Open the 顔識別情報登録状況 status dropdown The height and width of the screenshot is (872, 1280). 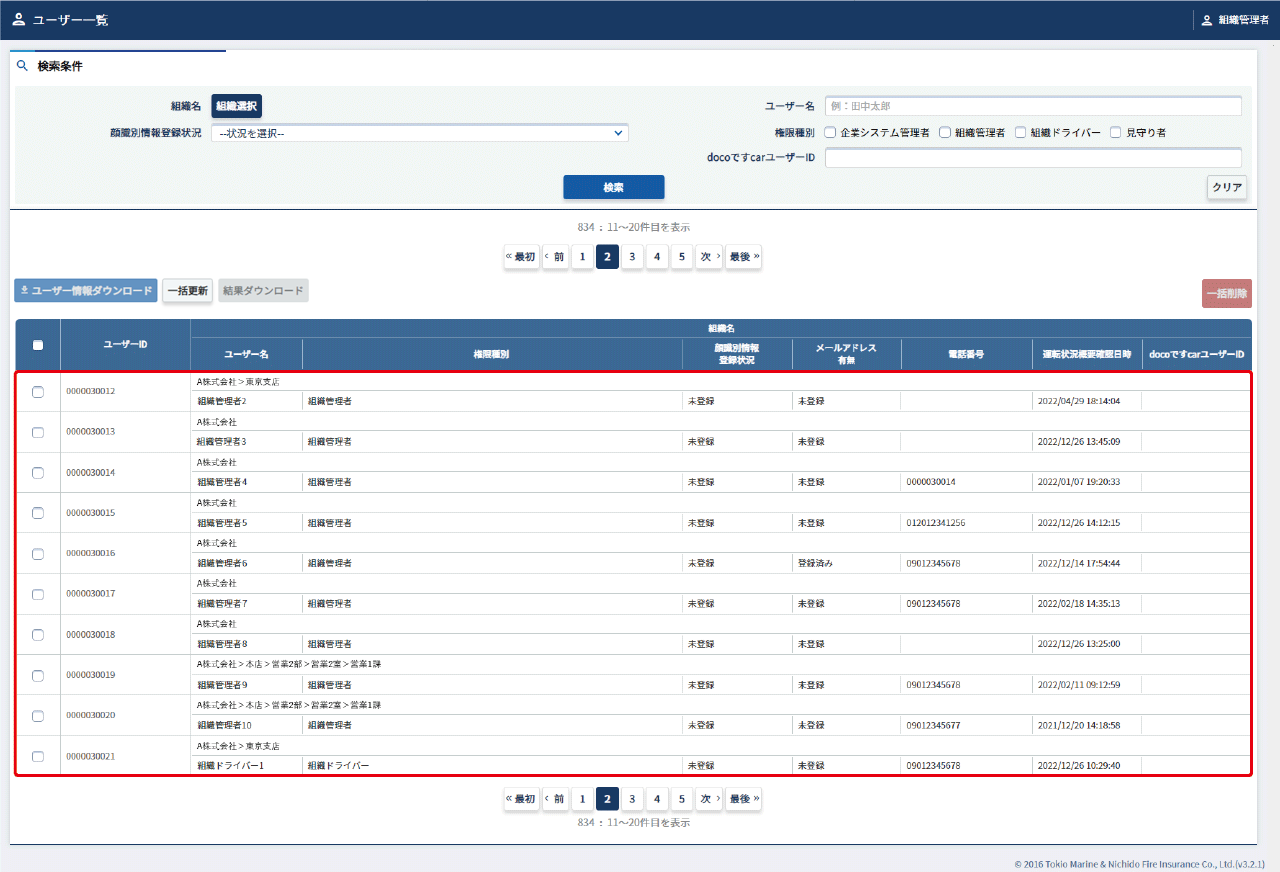[419, 133]
